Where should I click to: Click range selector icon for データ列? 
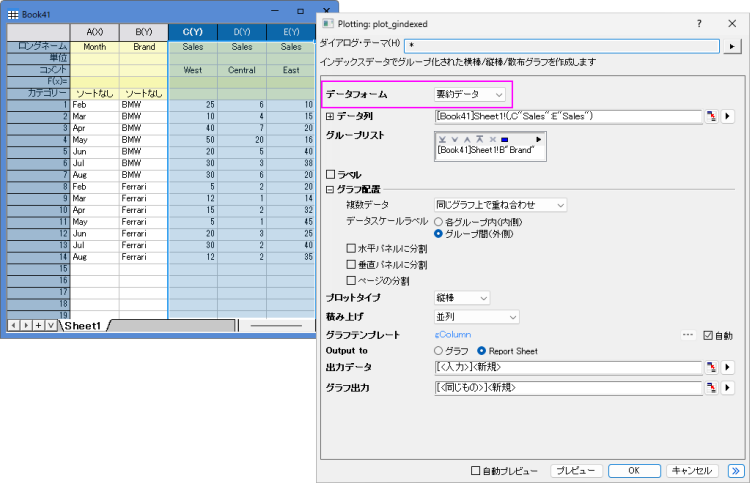[x=711, y=116]
